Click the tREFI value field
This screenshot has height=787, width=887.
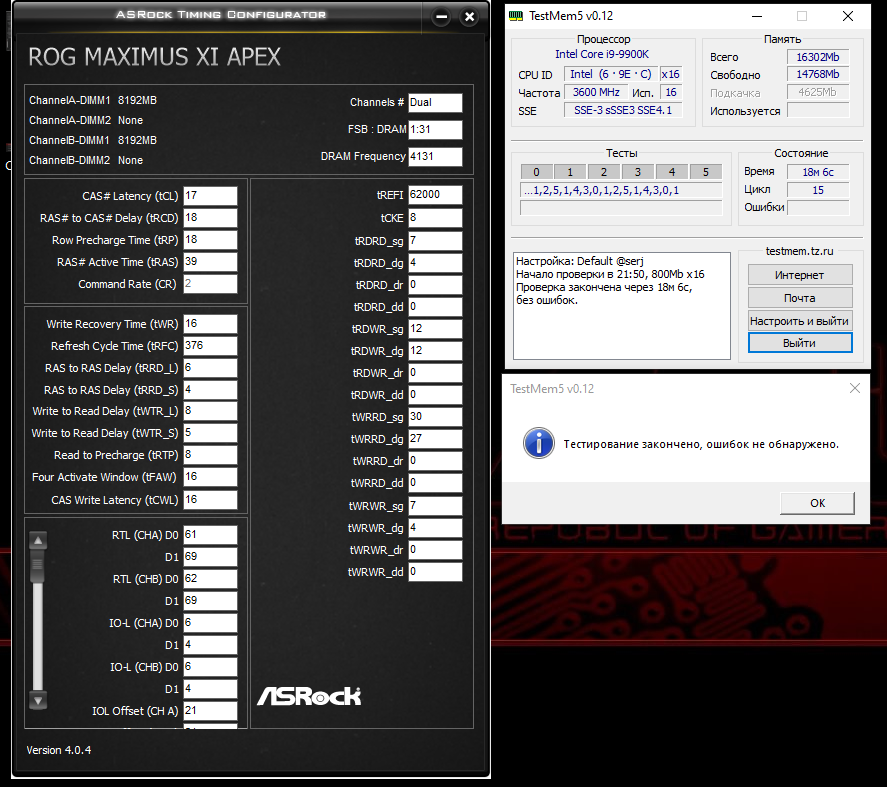435,195
